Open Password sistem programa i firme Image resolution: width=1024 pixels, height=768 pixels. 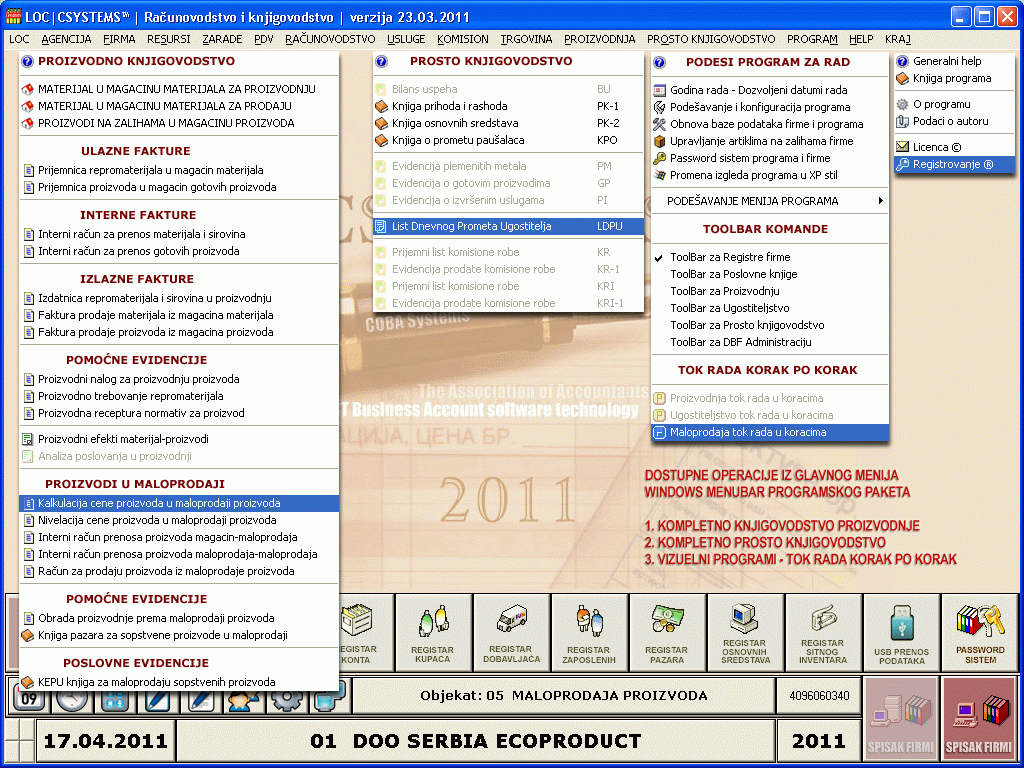pos(770,158)
